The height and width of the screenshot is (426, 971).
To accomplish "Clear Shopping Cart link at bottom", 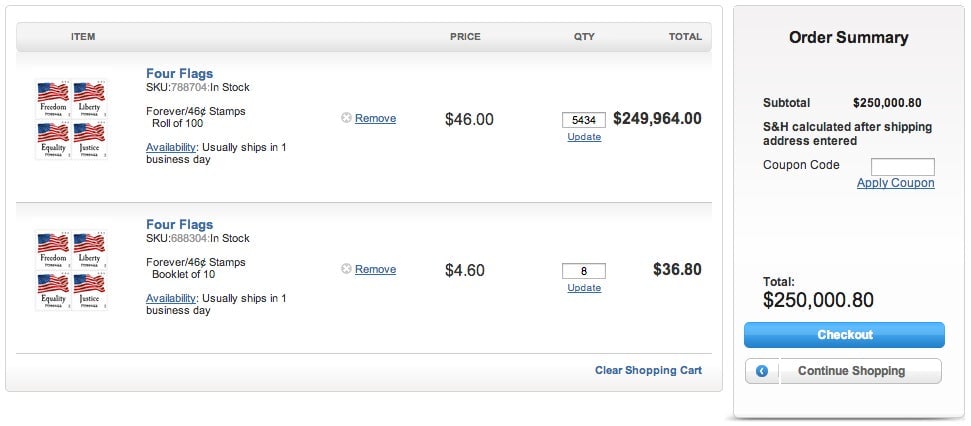I will point(648,370).
